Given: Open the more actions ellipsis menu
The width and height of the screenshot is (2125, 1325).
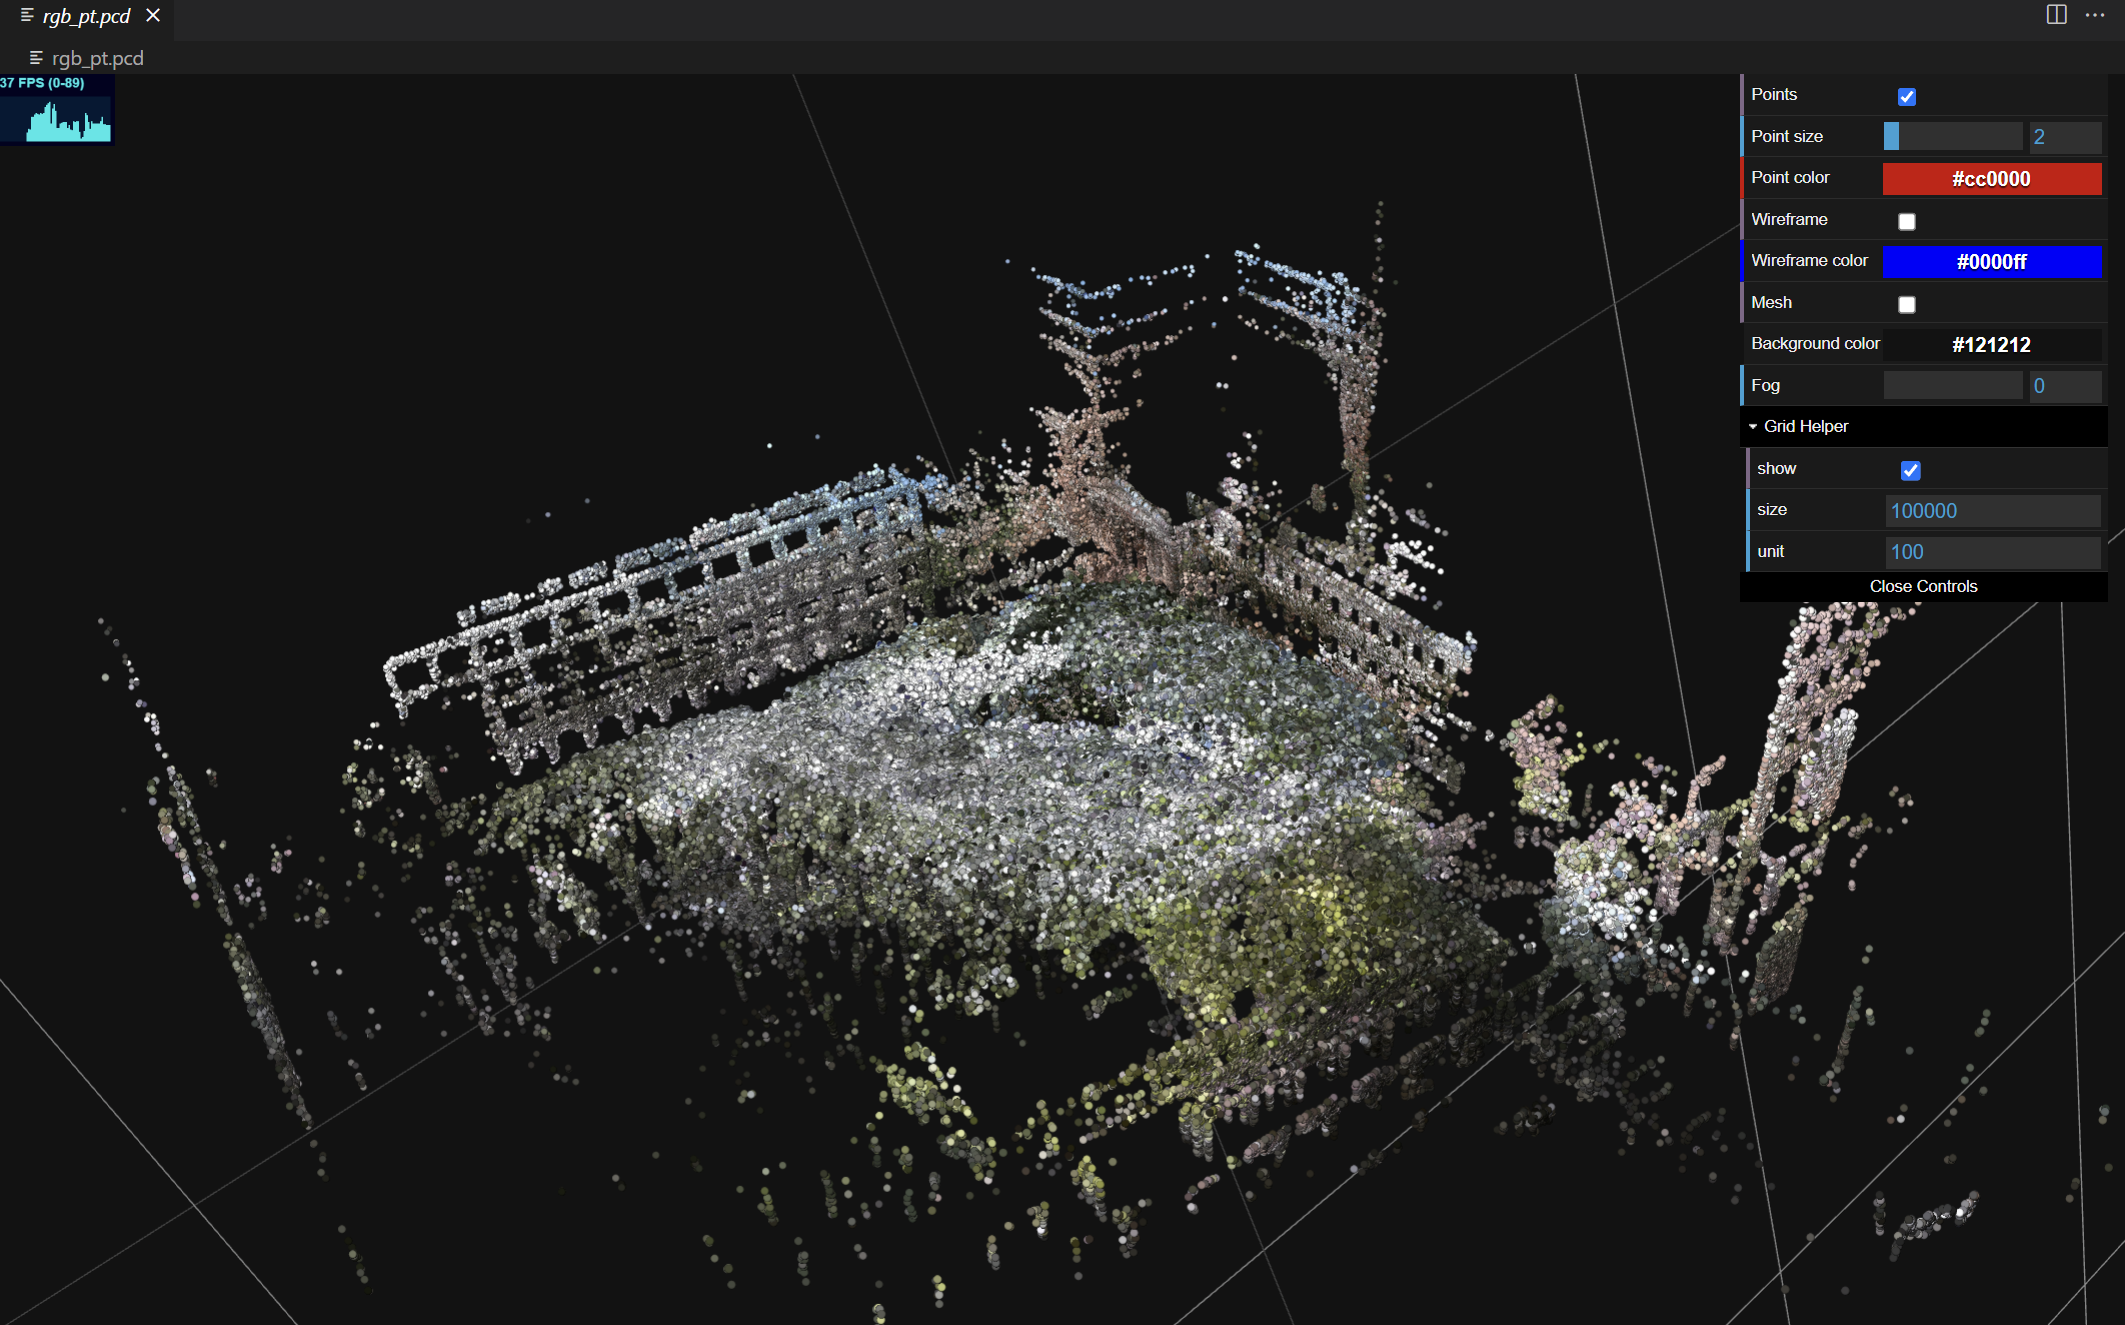Looking at the screenshot, I should click(x=2095, y=15).
